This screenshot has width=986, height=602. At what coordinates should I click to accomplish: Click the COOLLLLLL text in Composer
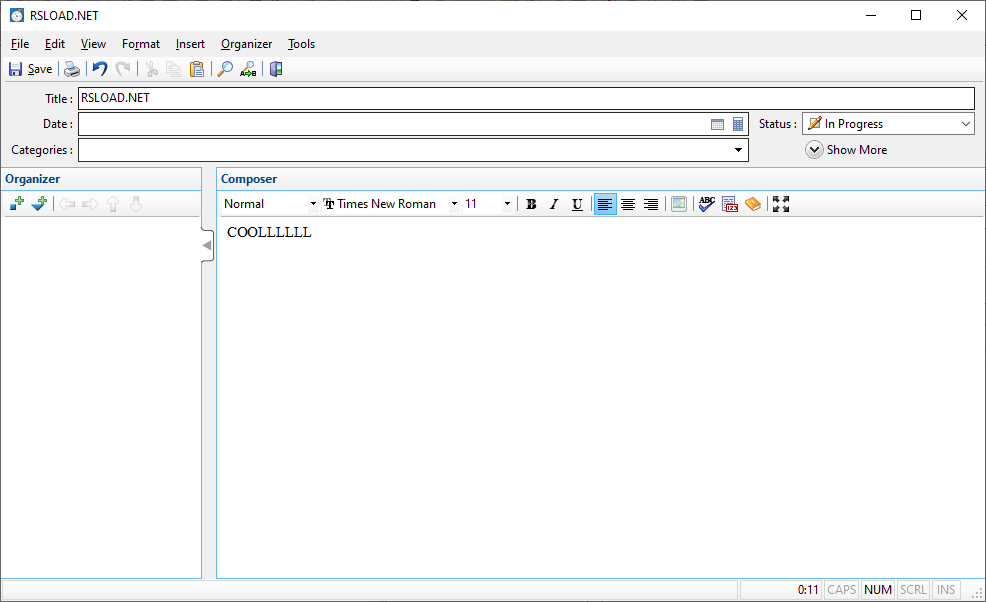(269, 232)
